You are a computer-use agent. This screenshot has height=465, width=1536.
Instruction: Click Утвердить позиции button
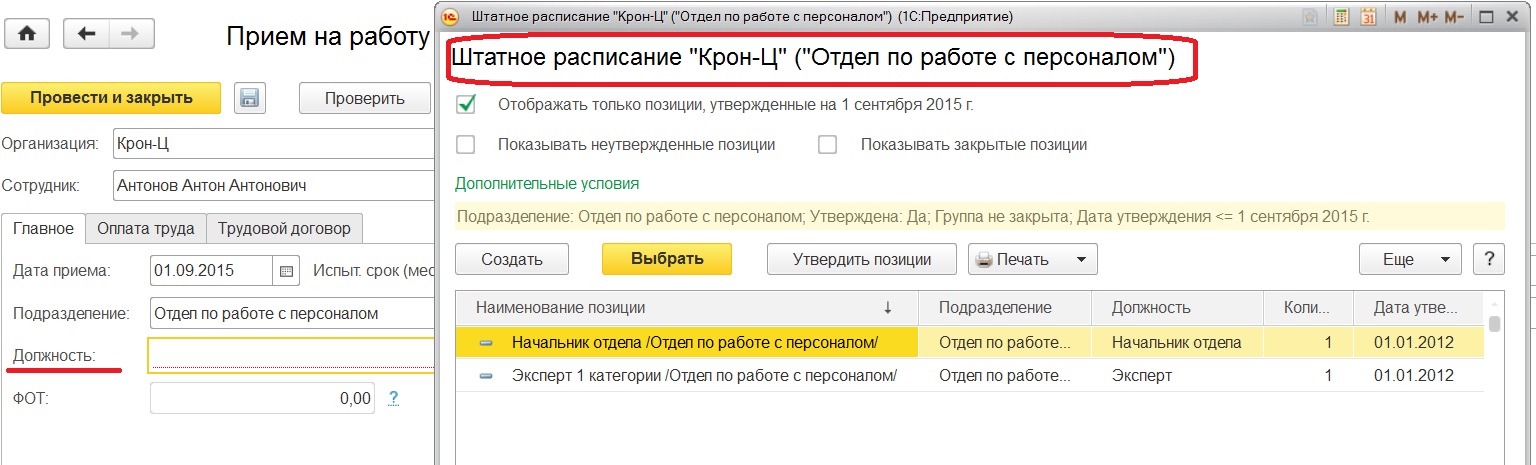(862, 259)
